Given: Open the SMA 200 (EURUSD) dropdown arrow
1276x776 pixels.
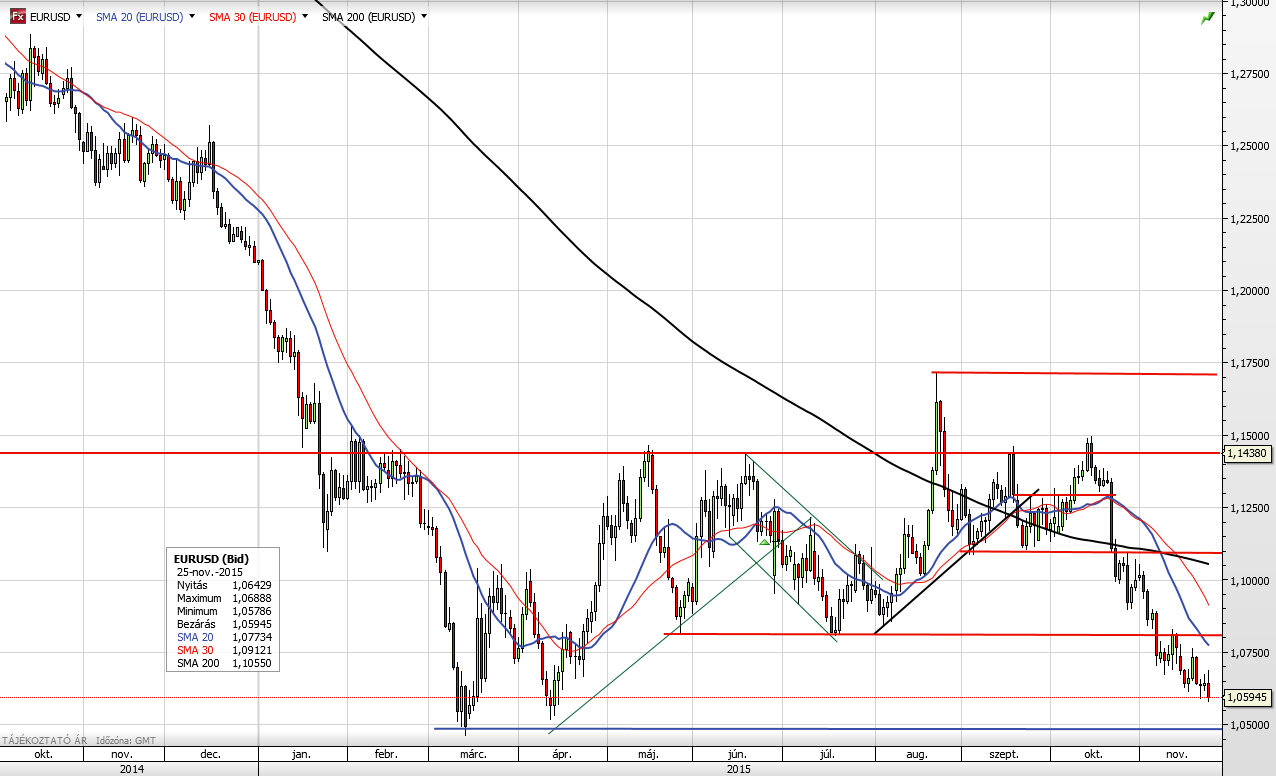Looking at the screenshot, I should (424, 17).
